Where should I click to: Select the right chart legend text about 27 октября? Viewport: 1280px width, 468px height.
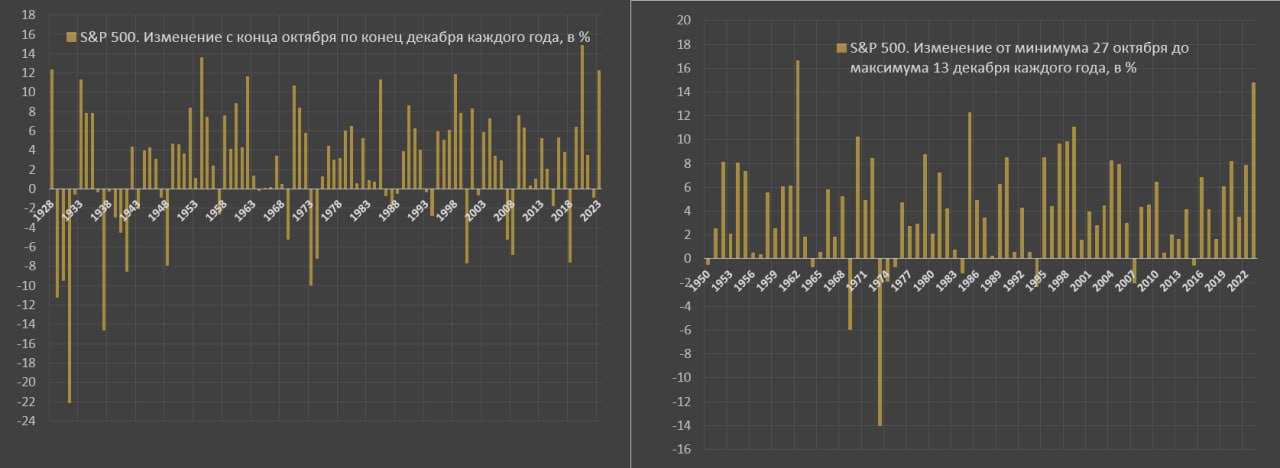(1012, 58)
